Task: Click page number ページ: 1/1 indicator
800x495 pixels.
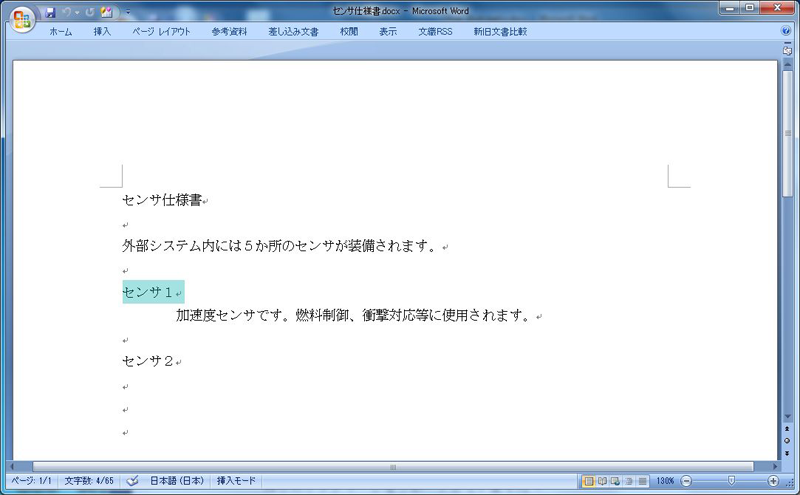Action: pyautogui.click(x=32, y=481)
